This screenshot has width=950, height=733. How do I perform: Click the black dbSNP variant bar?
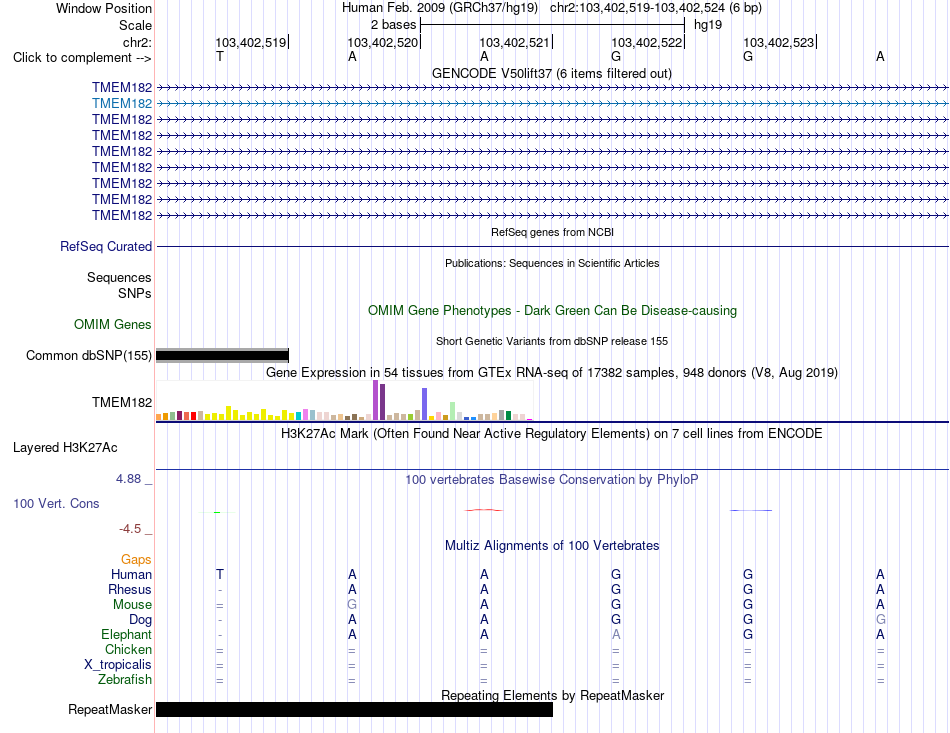222,356
